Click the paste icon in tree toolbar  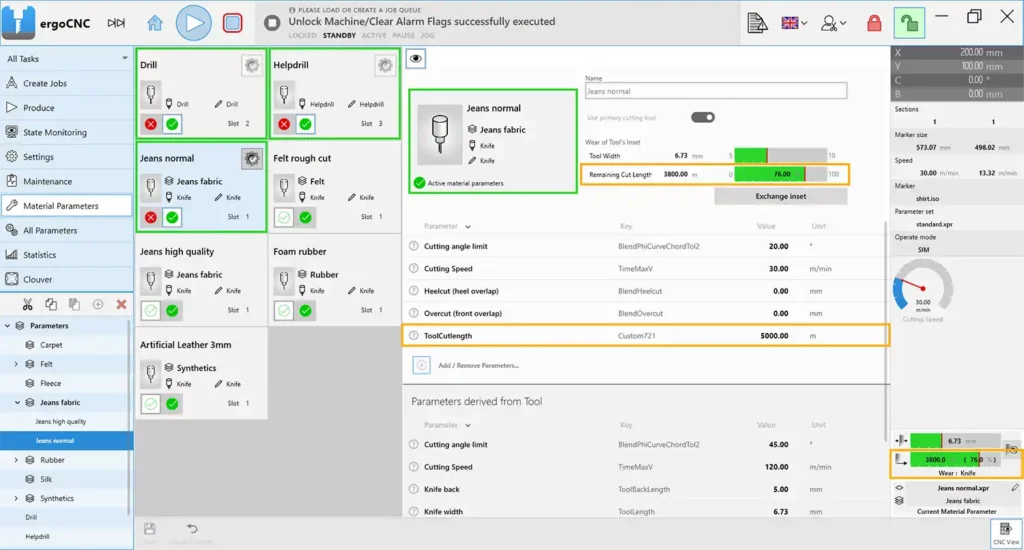pyautogui.click(x=74, y=304)
